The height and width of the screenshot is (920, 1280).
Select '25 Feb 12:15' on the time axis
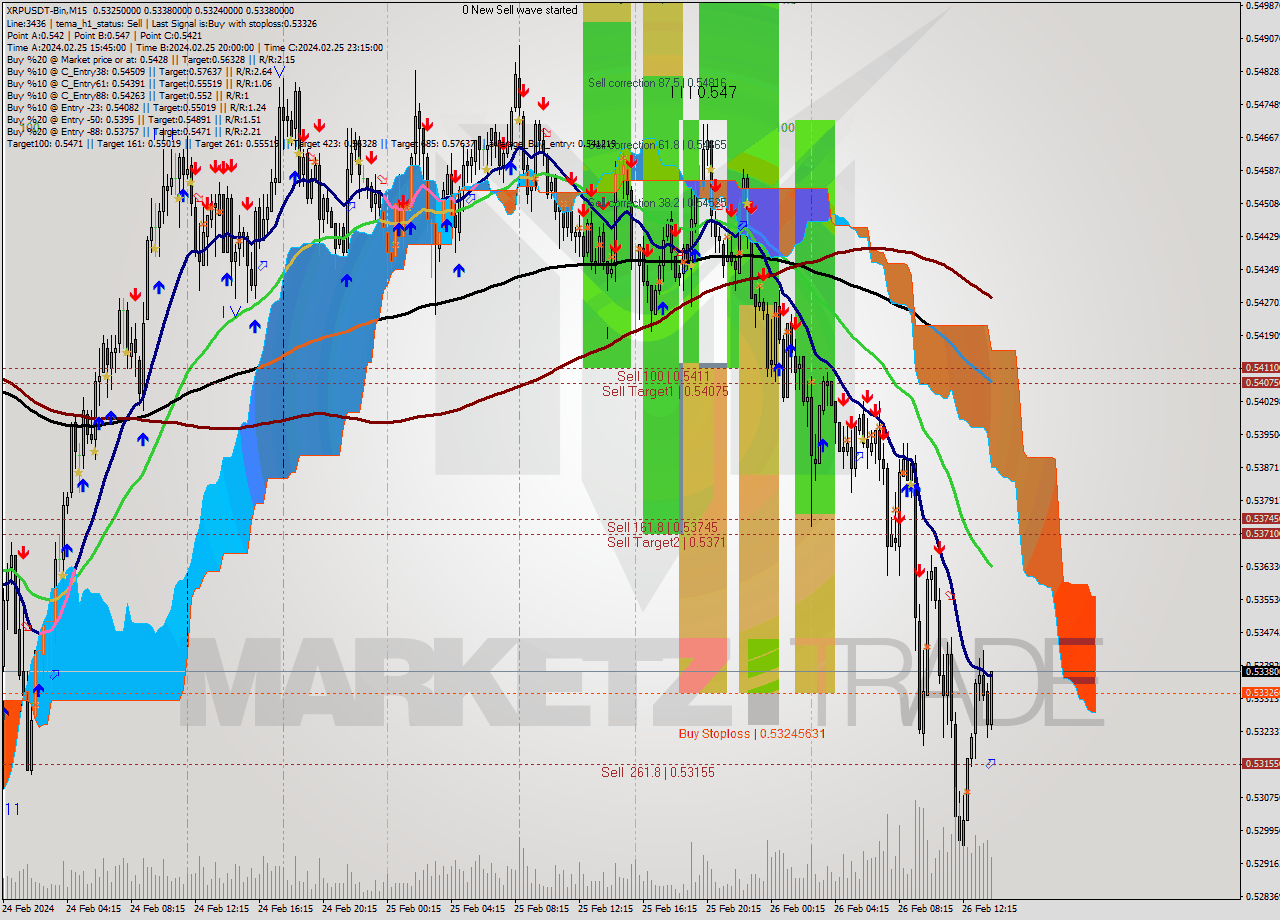(606, 909)
